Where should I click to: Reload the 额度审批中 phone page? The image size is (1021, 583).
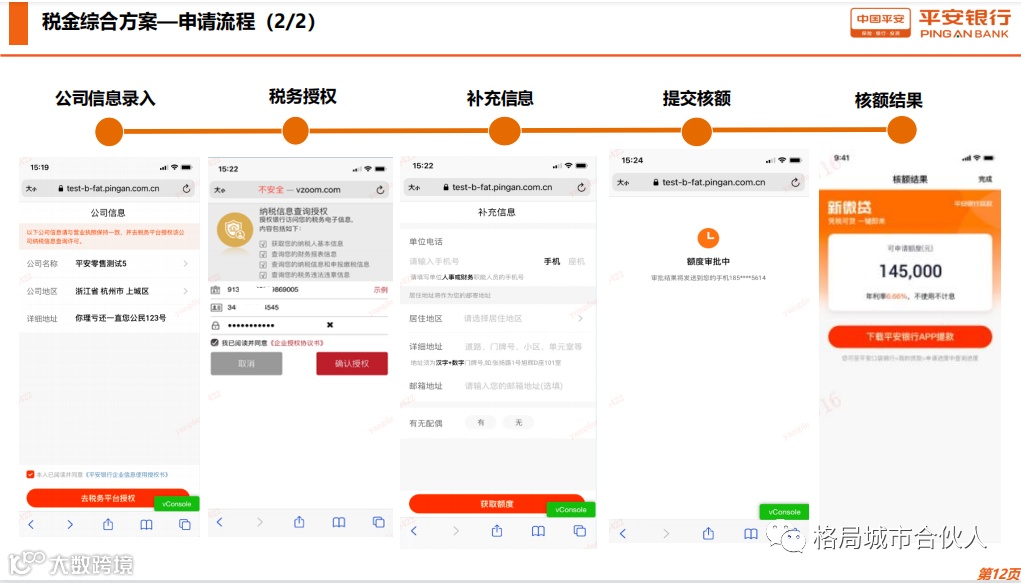coord(795,182)
